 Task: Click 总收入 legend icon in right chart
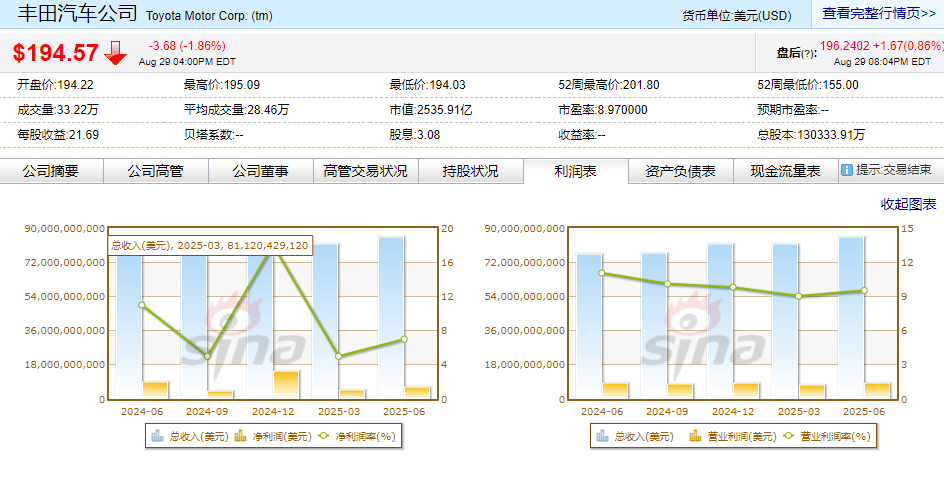602,436
